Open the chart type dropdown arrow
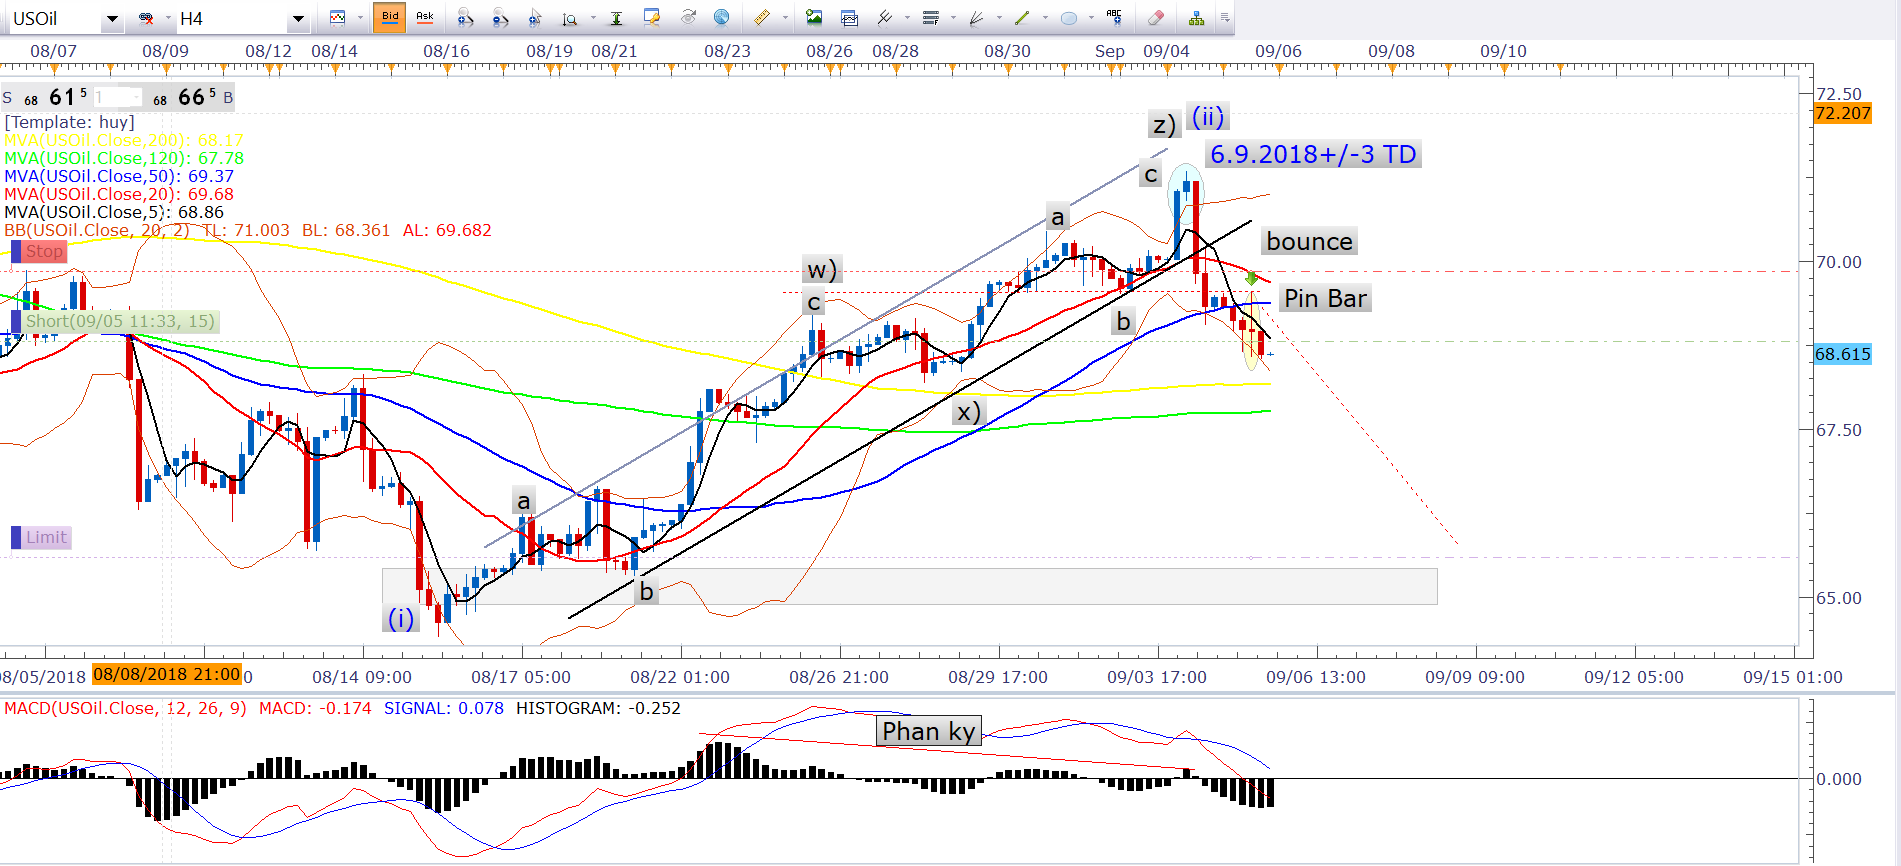This screenshot has height=866, width=1901. pos(360,18)
